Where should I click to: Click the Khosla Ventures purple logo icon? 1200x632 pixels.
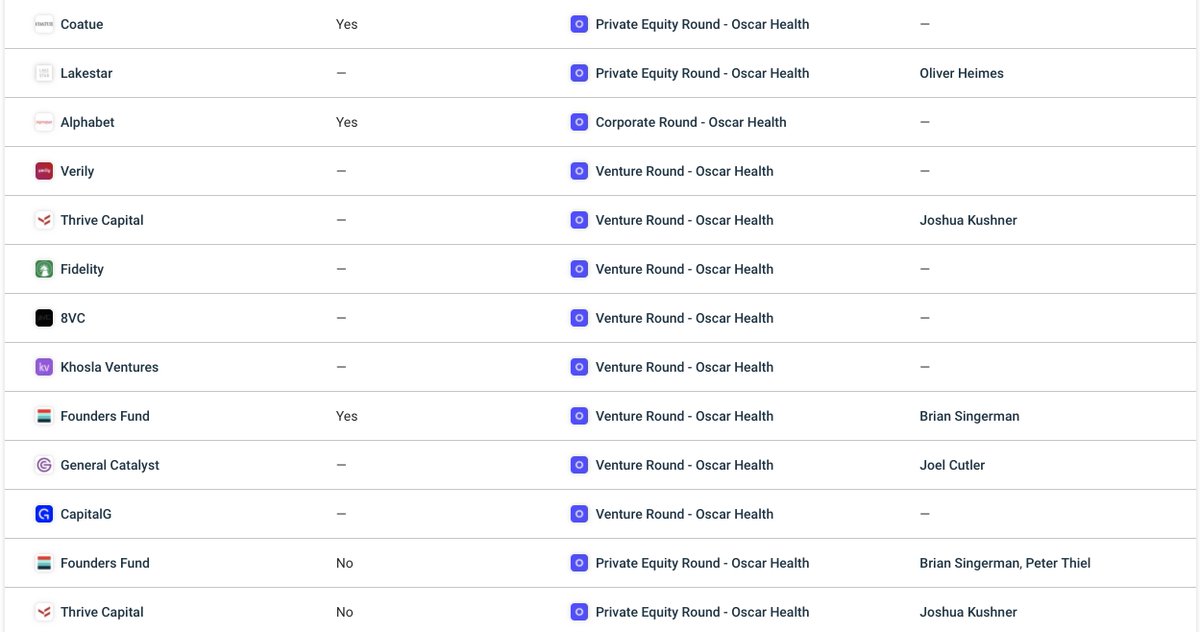click(44, 367)
